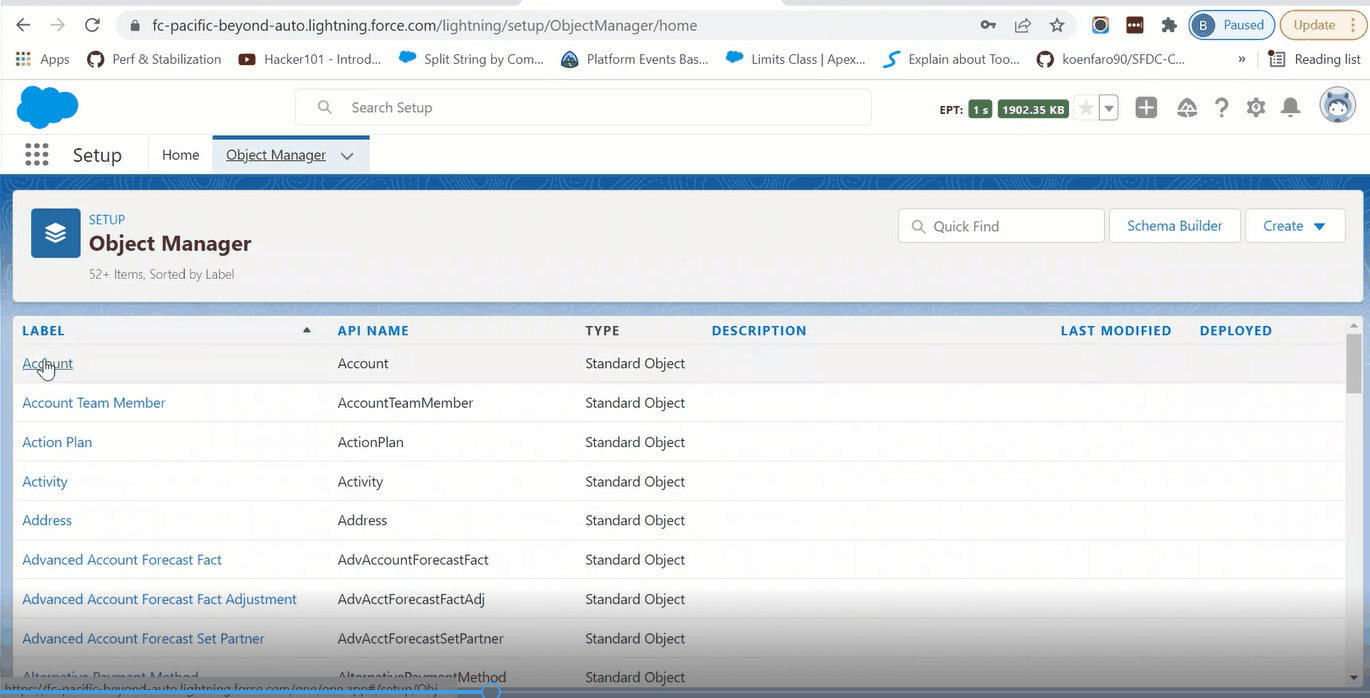Click the browser back arrow
Image resolution: width=1370 pixels, height=698 pixels.
click(x=23, y=25)
